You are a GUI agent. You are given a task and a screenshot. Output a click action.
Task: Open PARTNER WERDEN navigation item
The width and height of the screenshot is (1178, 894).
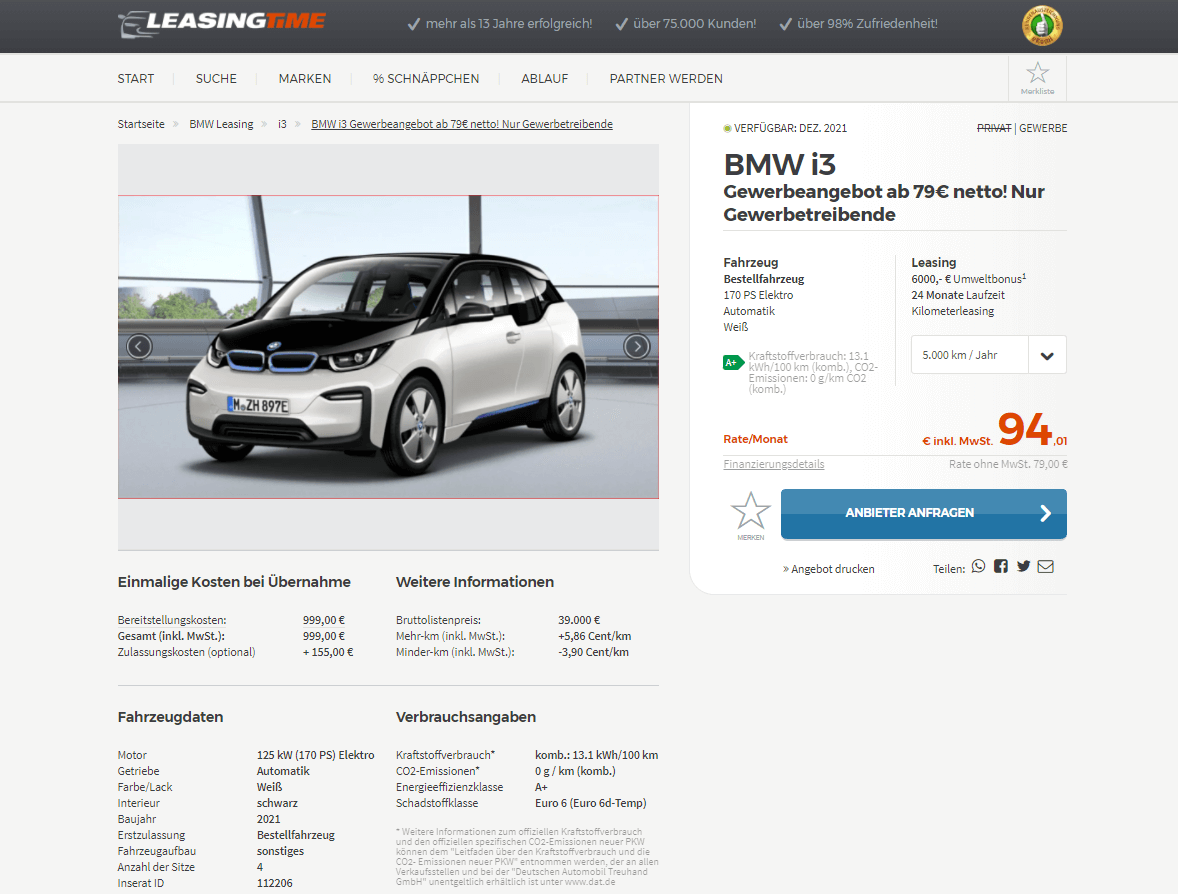click(x=666, y=79)
